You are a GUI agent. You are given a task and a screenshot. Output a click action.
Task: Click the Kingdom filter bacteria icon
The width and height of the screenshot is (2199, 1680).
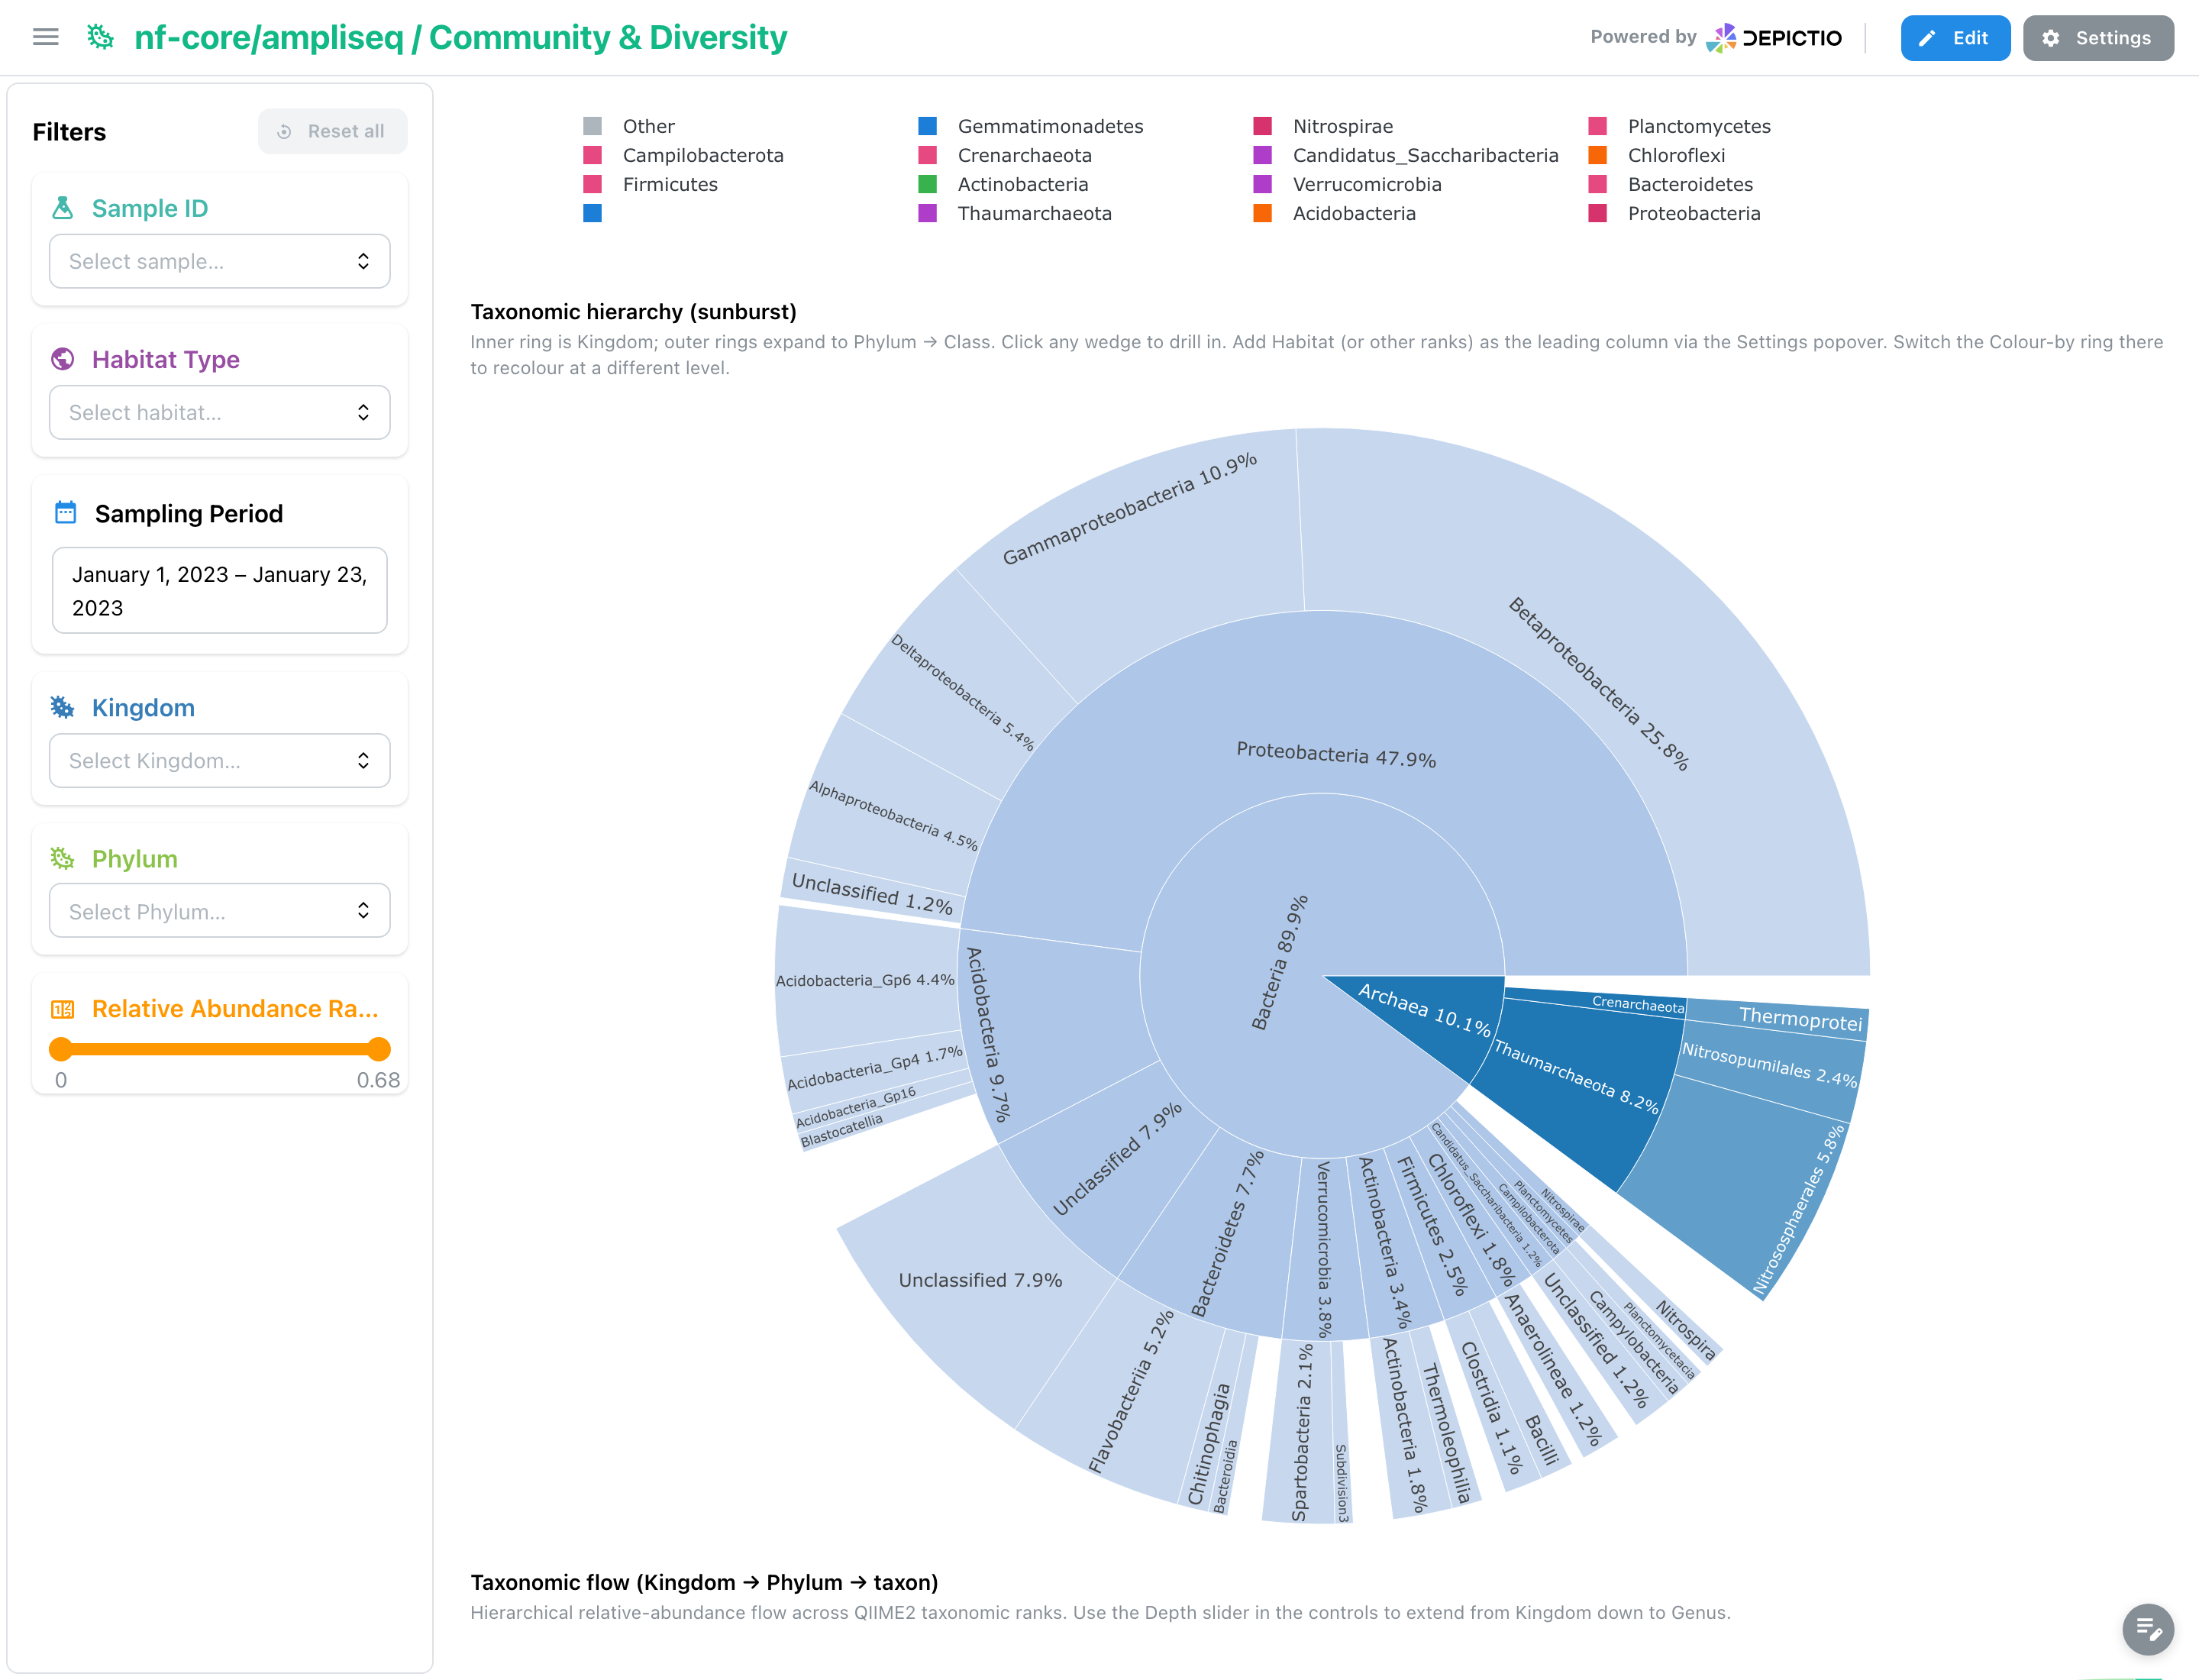(63, 708)
